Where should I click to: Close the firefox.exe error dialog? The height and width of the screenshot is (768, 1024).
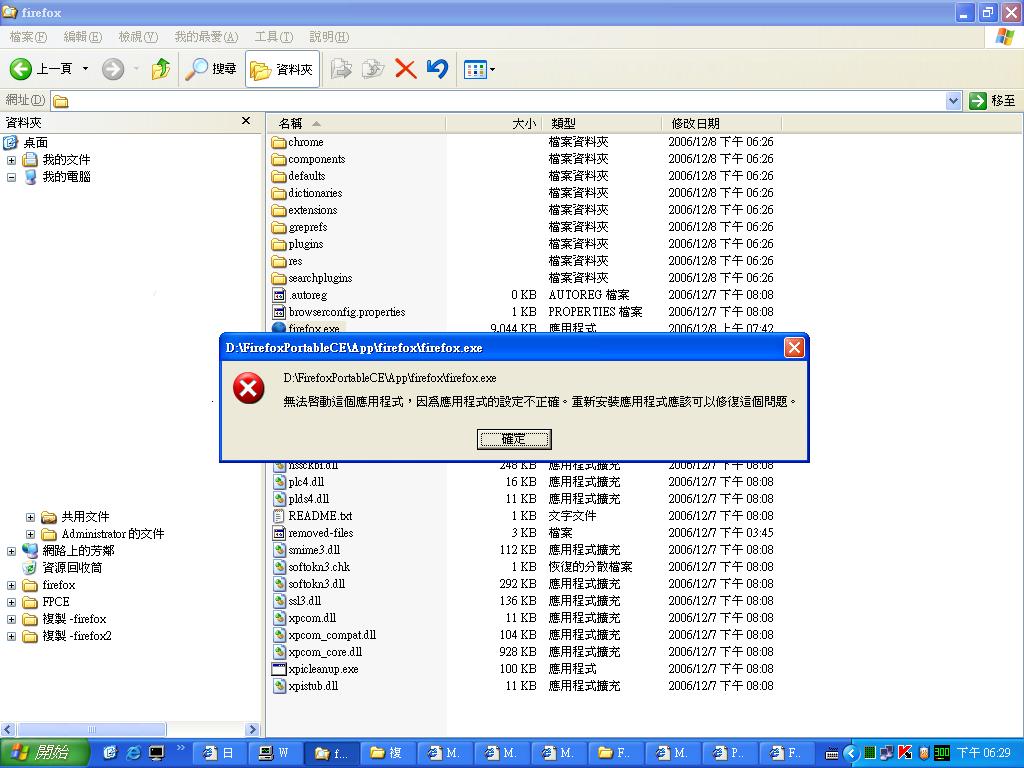794,347
